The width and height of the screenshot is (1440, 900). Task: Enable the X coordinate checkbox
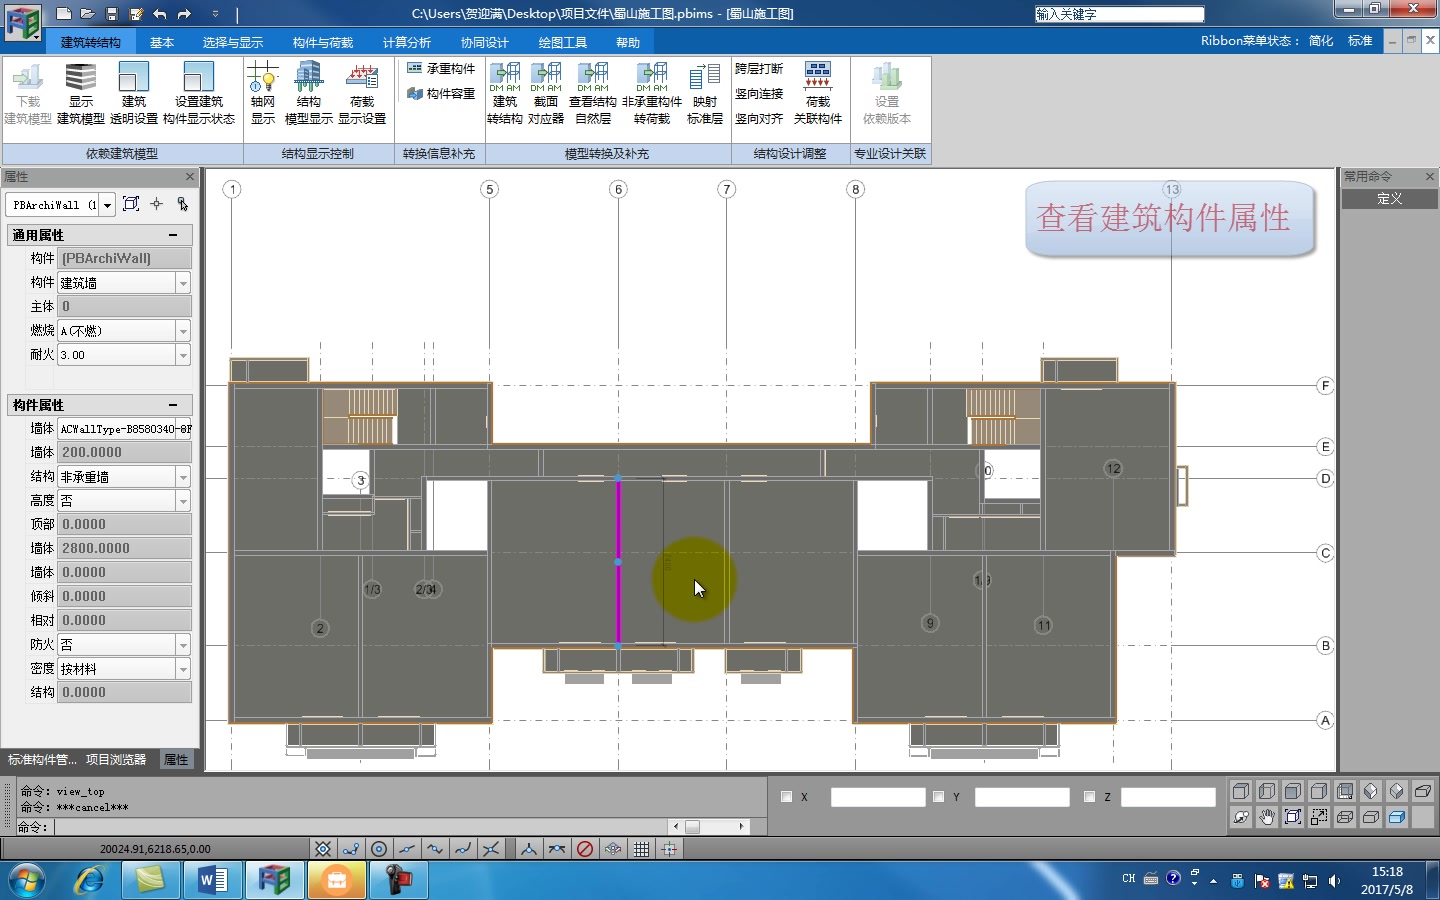pyautogui.click(x=786, y=797)
